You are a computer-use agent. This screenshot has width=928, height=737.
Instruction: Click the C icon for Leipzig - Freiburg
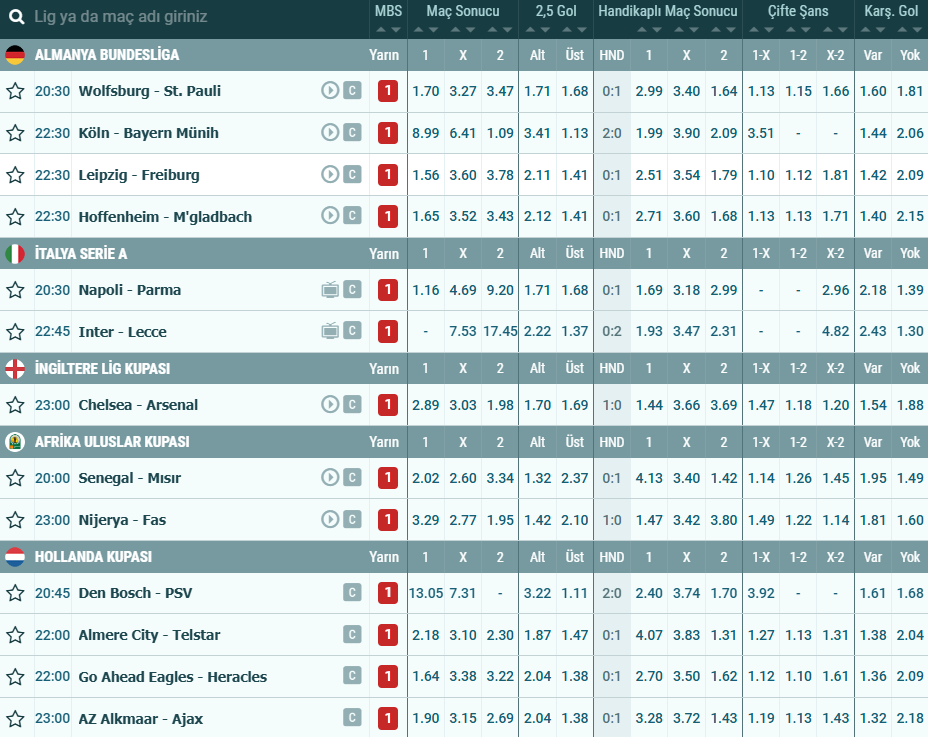click(x=352, y=175)
